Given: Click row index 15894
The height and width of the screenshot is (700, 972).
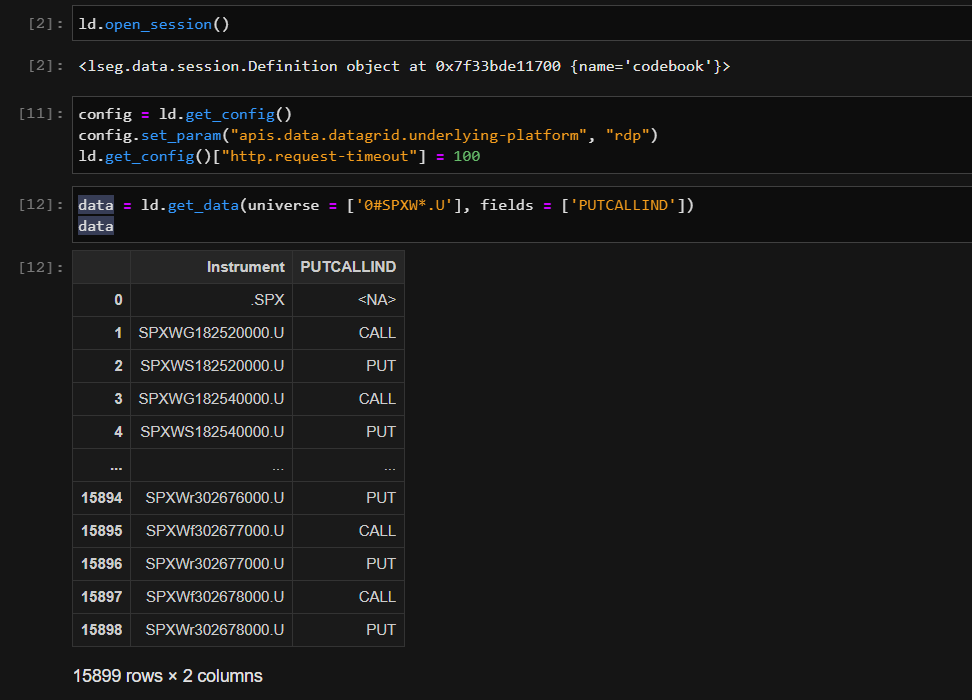Looking at the screenshot, I should click(x=102, y=498).
